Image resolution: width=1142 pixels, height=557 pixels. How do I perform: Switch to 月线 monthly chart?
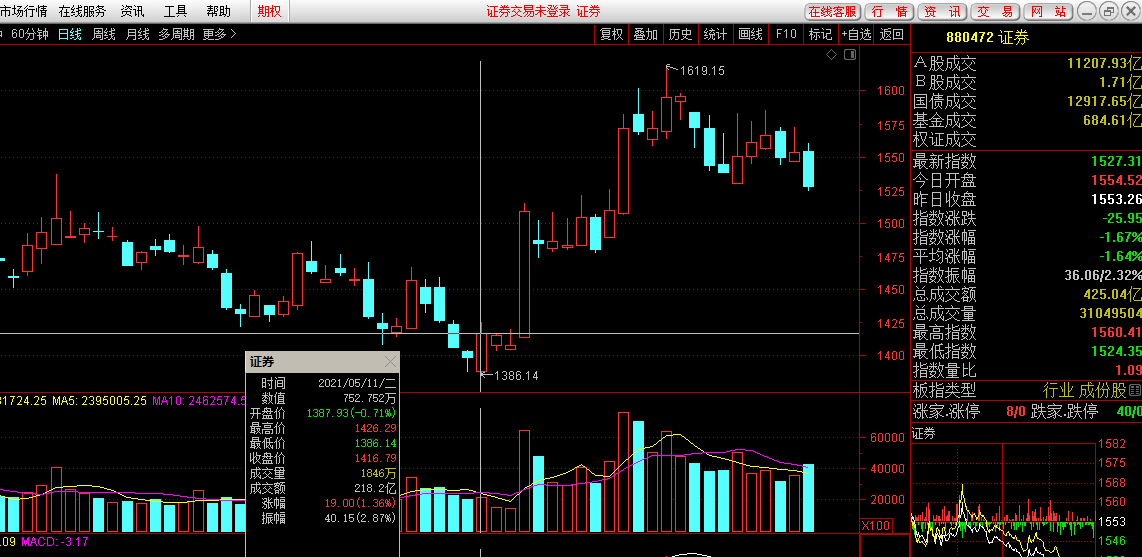[137, 34]
